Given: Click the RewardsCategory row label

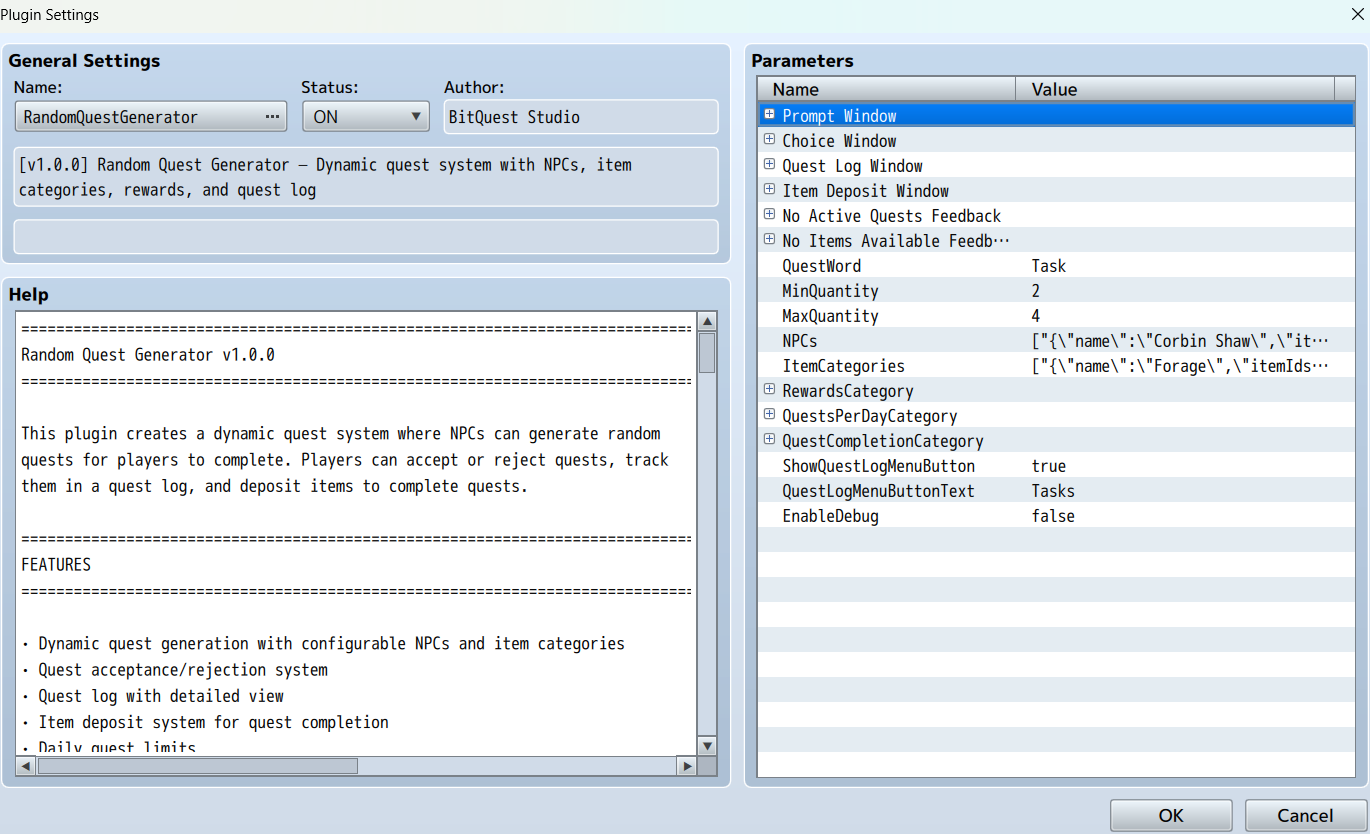Looking at the screenshot, I should (848, 391).
